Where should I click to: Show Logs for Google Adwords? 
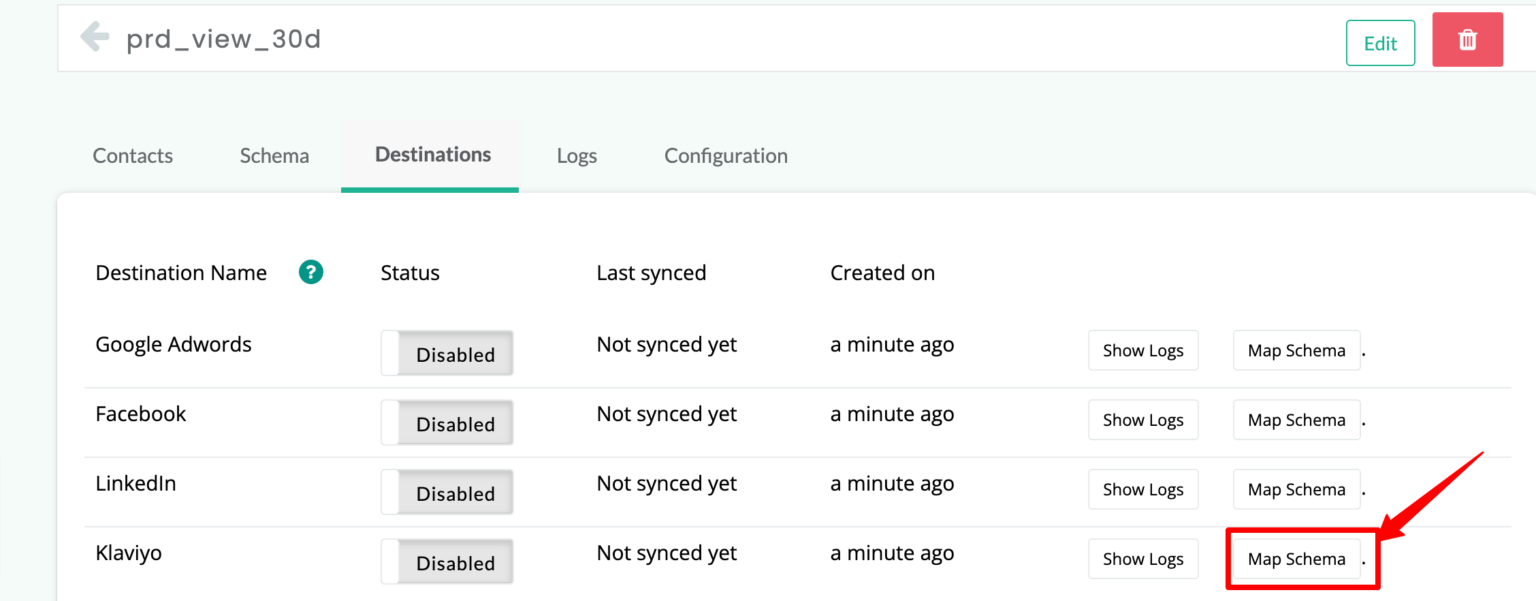pos(1143,350)
